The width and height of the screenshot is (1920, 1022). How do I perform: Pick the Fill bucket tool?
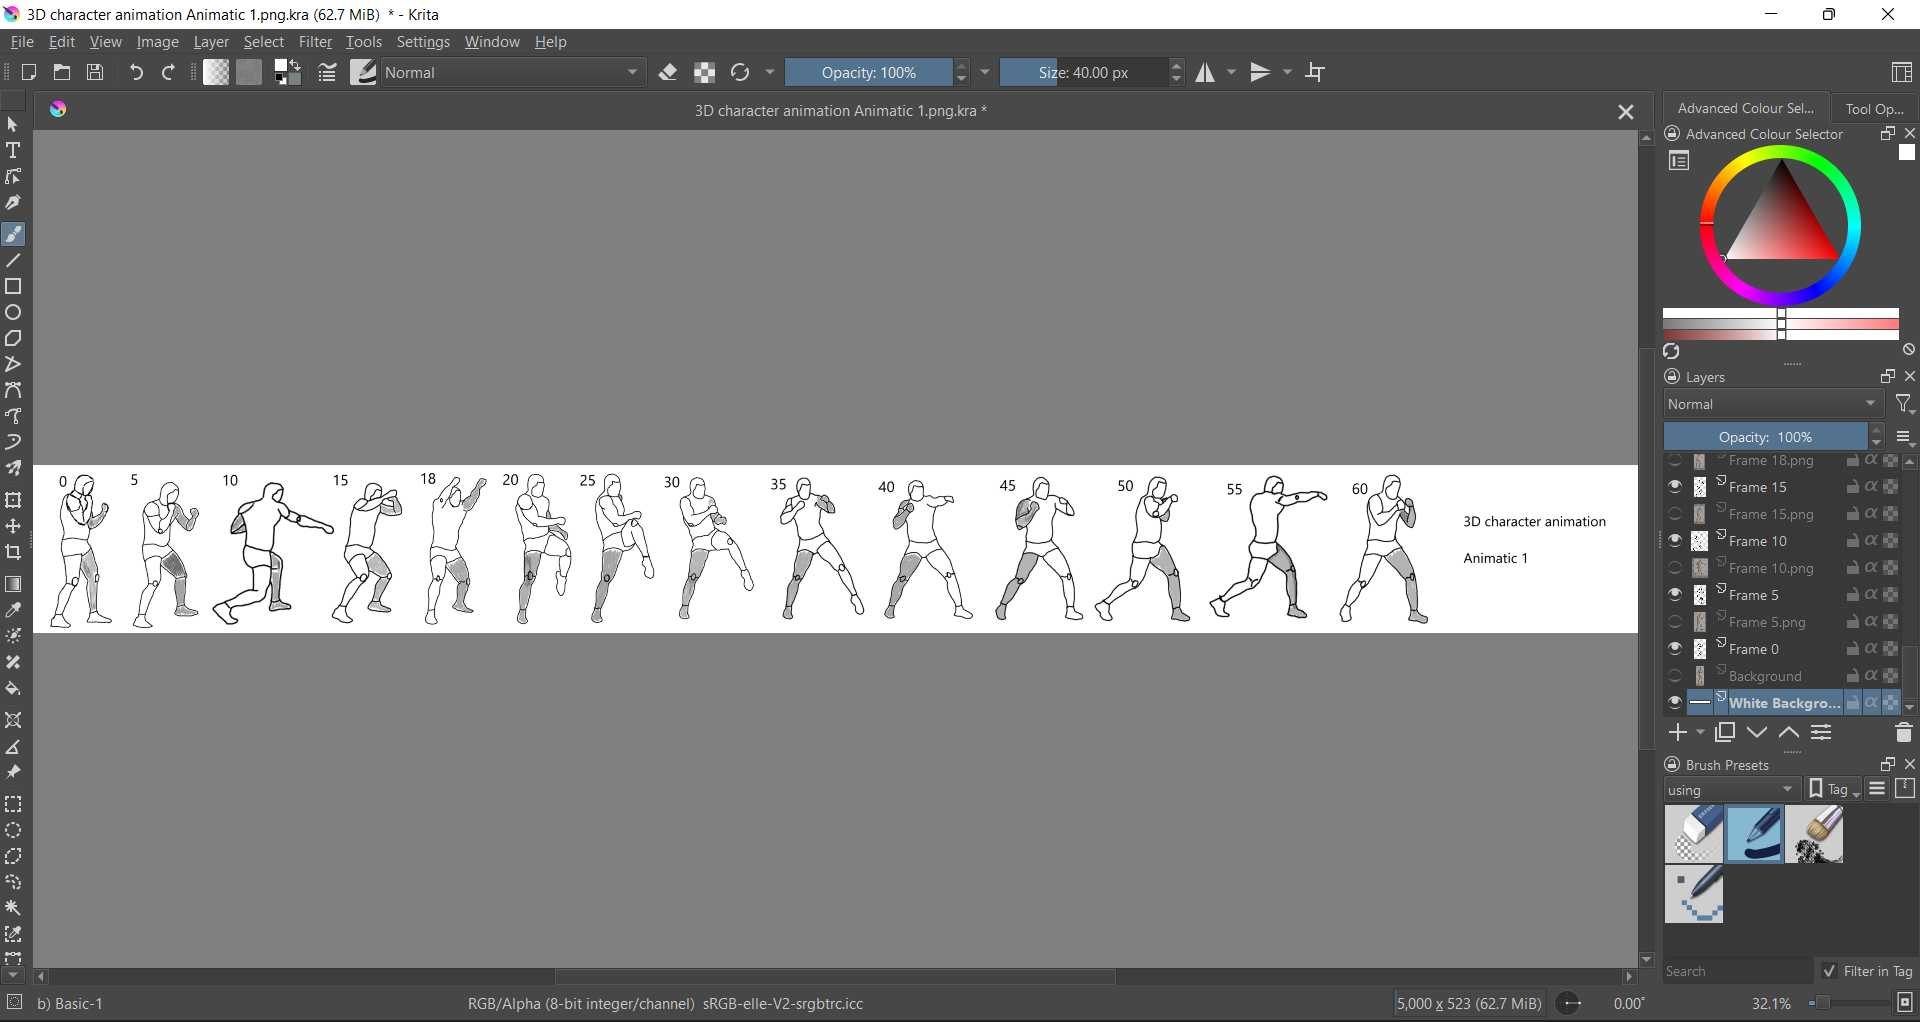click(x=13, y=689)
